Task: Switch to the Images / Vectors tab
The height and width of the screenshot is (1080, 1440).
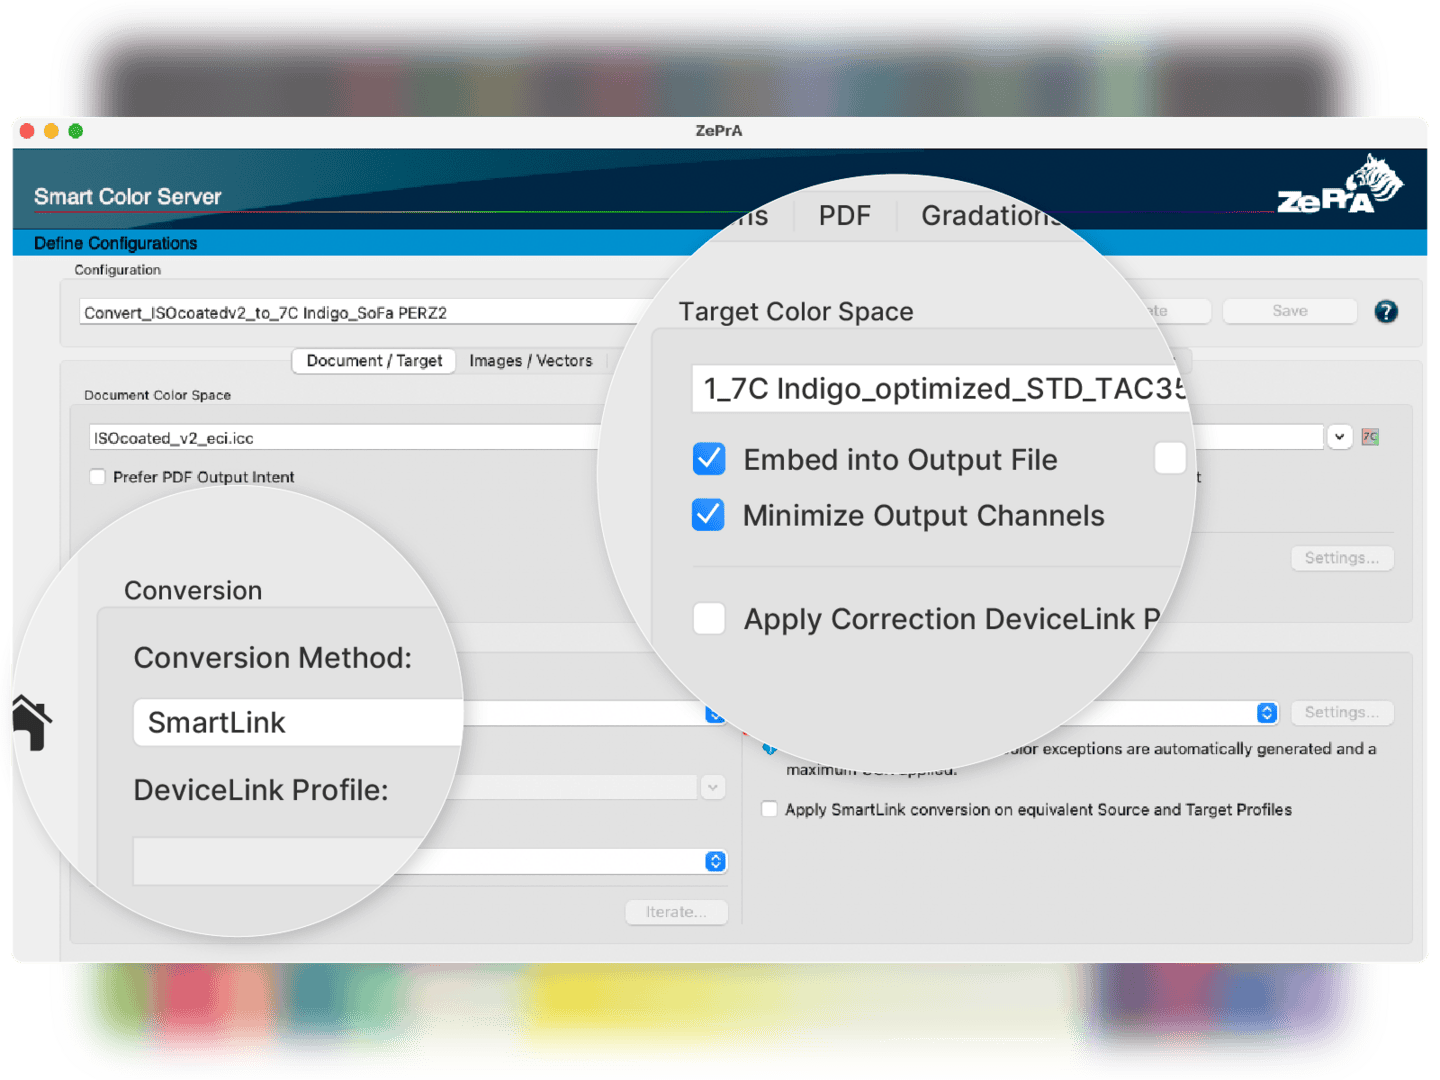Action: tap(531, 361)
